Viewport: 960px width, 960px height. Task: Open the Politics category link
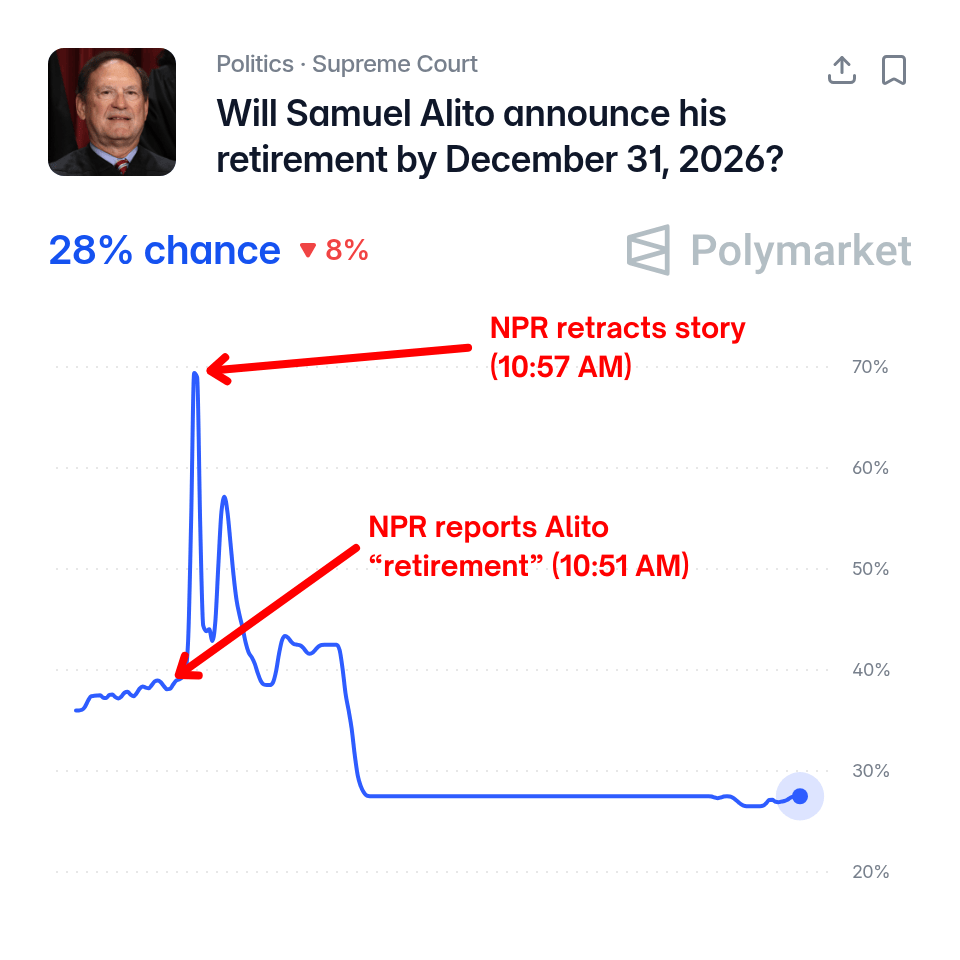click(x=255, y=64)
